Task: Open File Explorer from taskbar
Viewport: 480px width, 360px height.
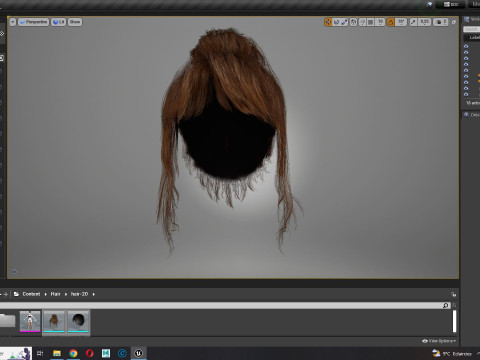Action: (x=57, y=353)
